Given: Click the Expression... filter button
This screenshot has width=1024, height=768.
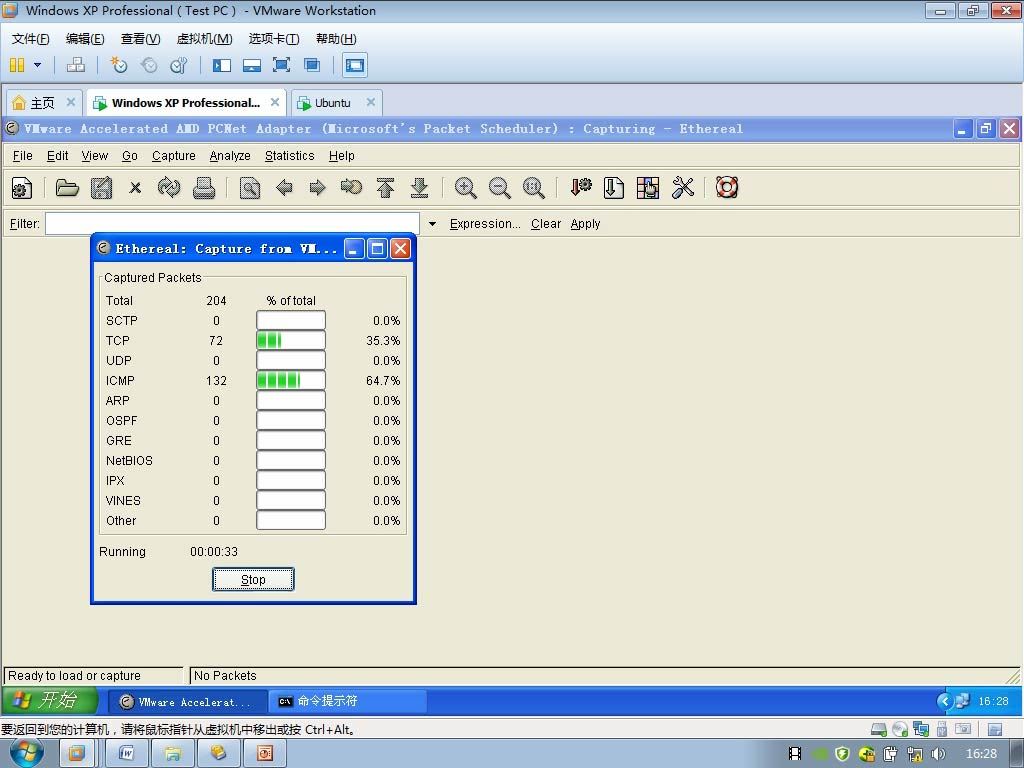Looking at the screenshot, I should click(x=485, y=224).
